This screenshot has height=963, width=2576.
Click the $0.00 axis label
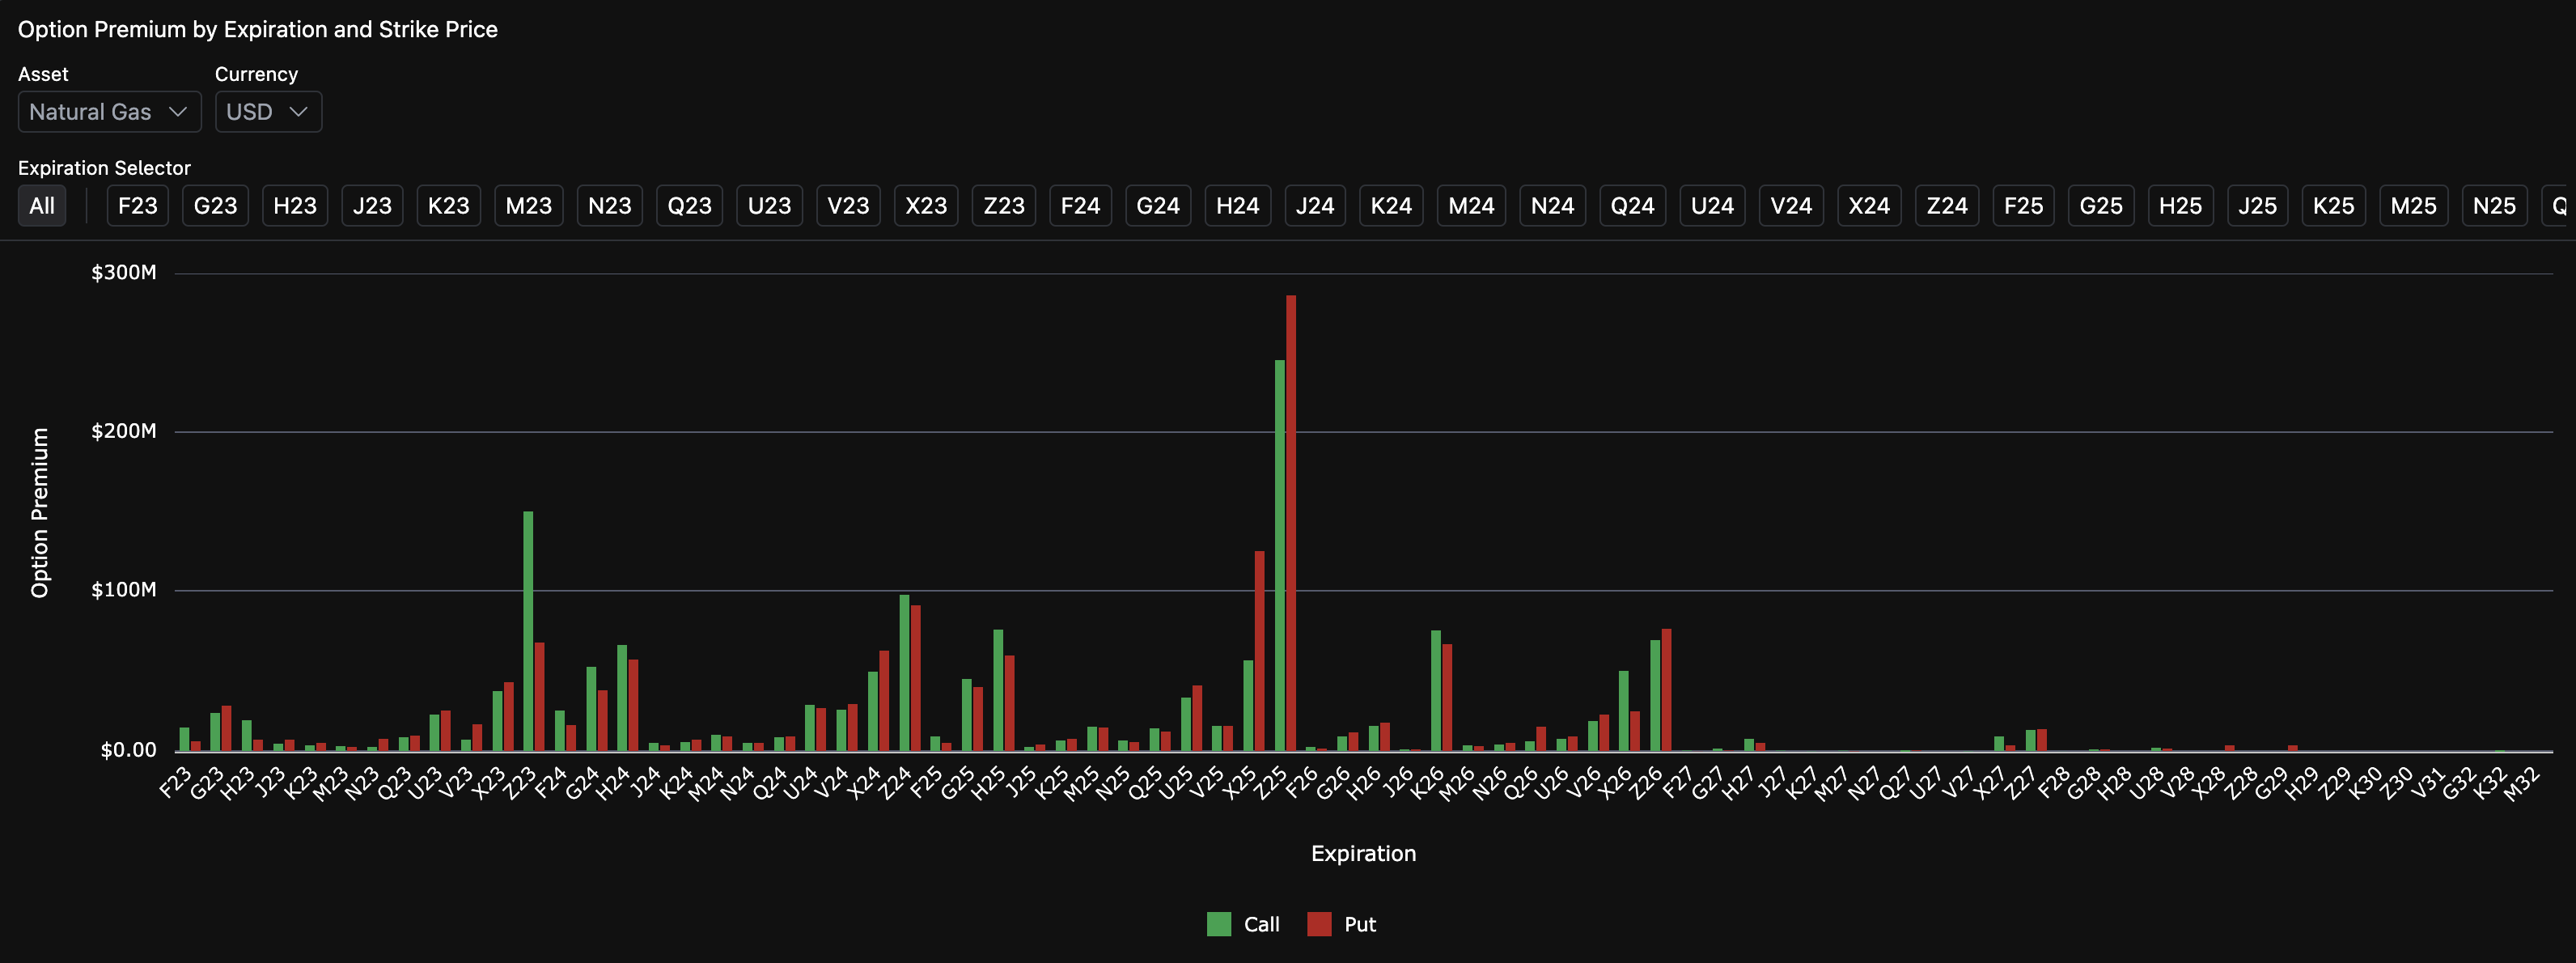(x=128, y=750)
